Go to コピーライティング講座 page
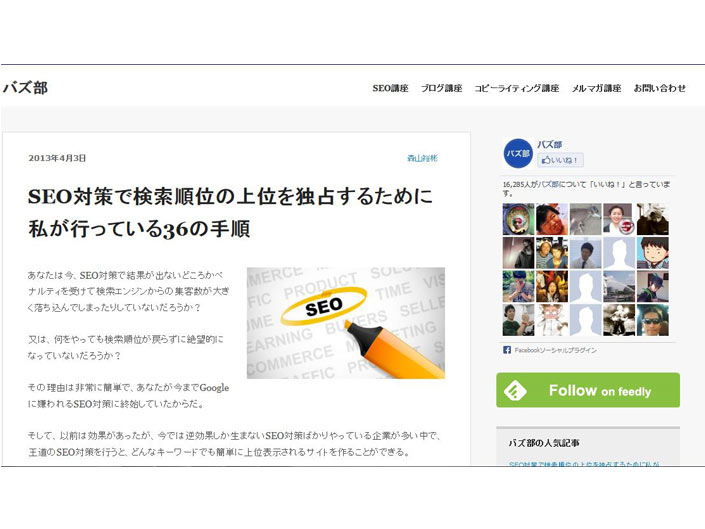705x529 pixels. [517, 89]
